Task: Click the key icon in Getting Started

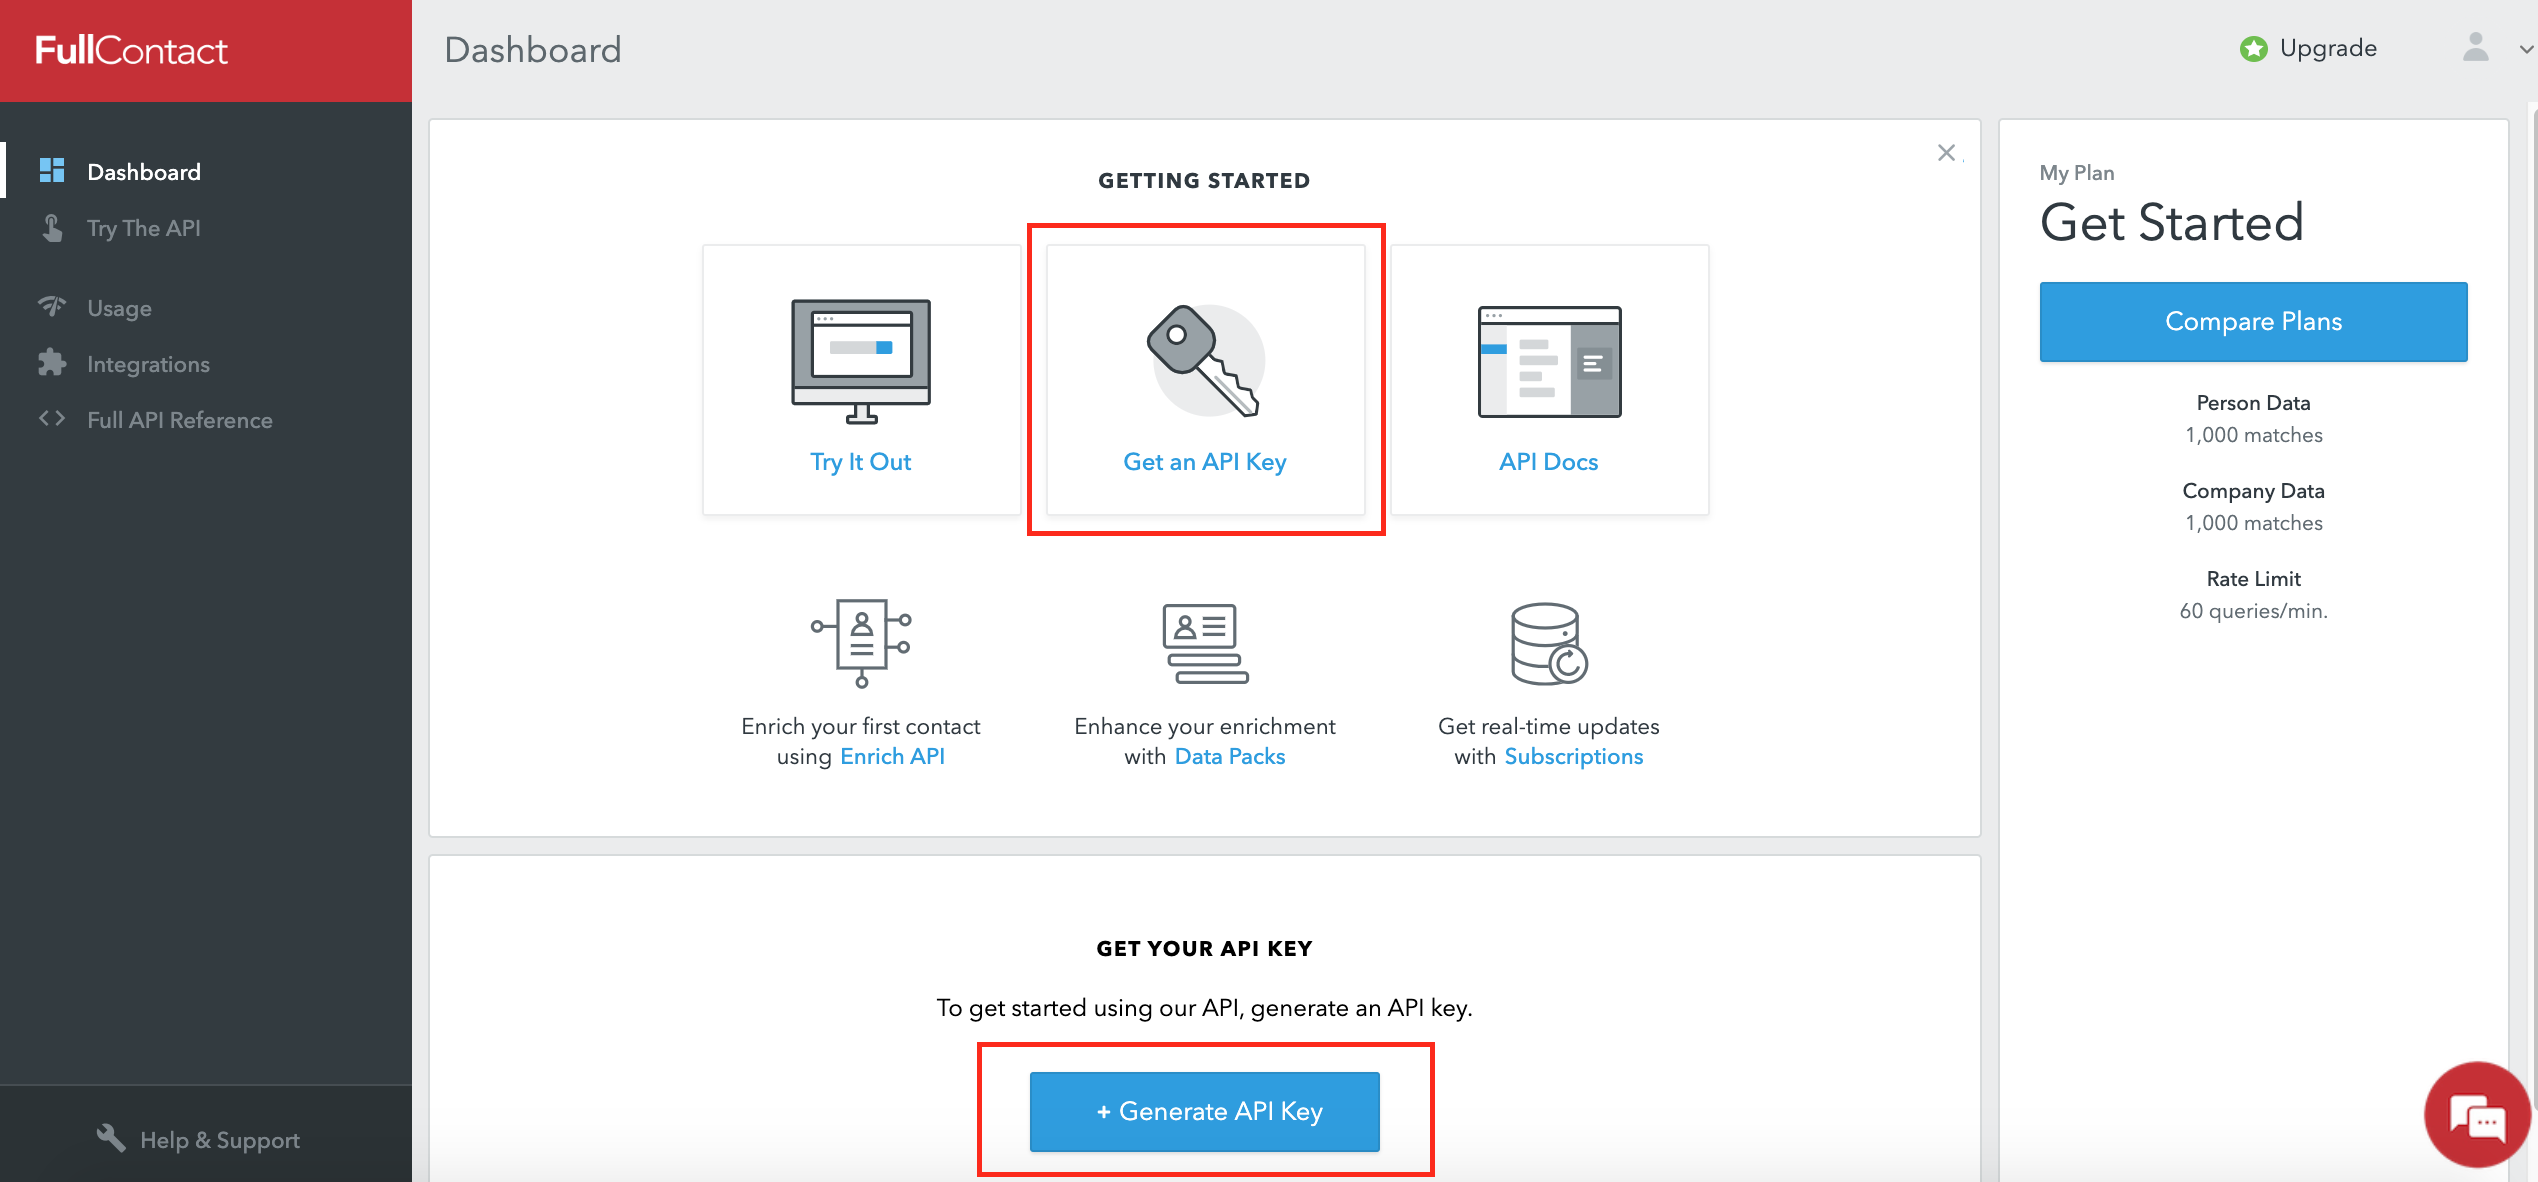Action: pyautogui.click(x=1205, y=361)
